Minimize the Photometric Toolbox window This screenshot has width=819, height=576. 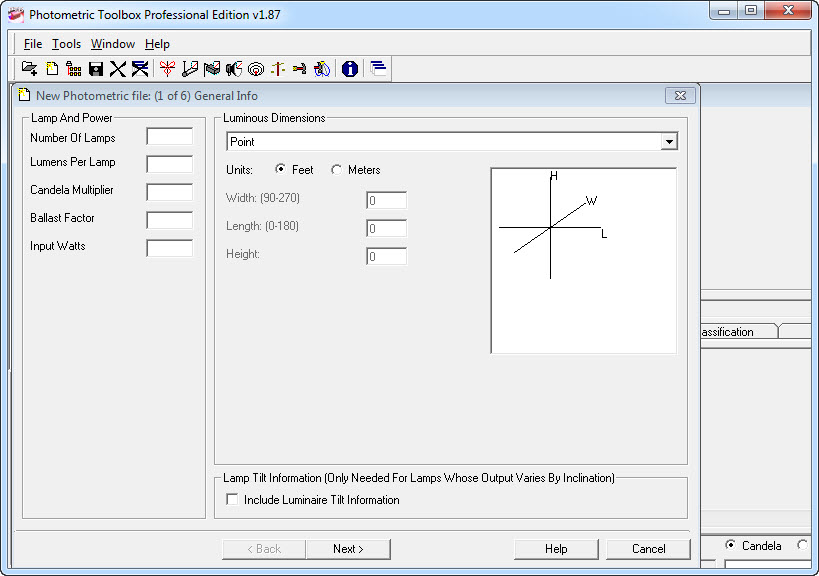[724, 10]
